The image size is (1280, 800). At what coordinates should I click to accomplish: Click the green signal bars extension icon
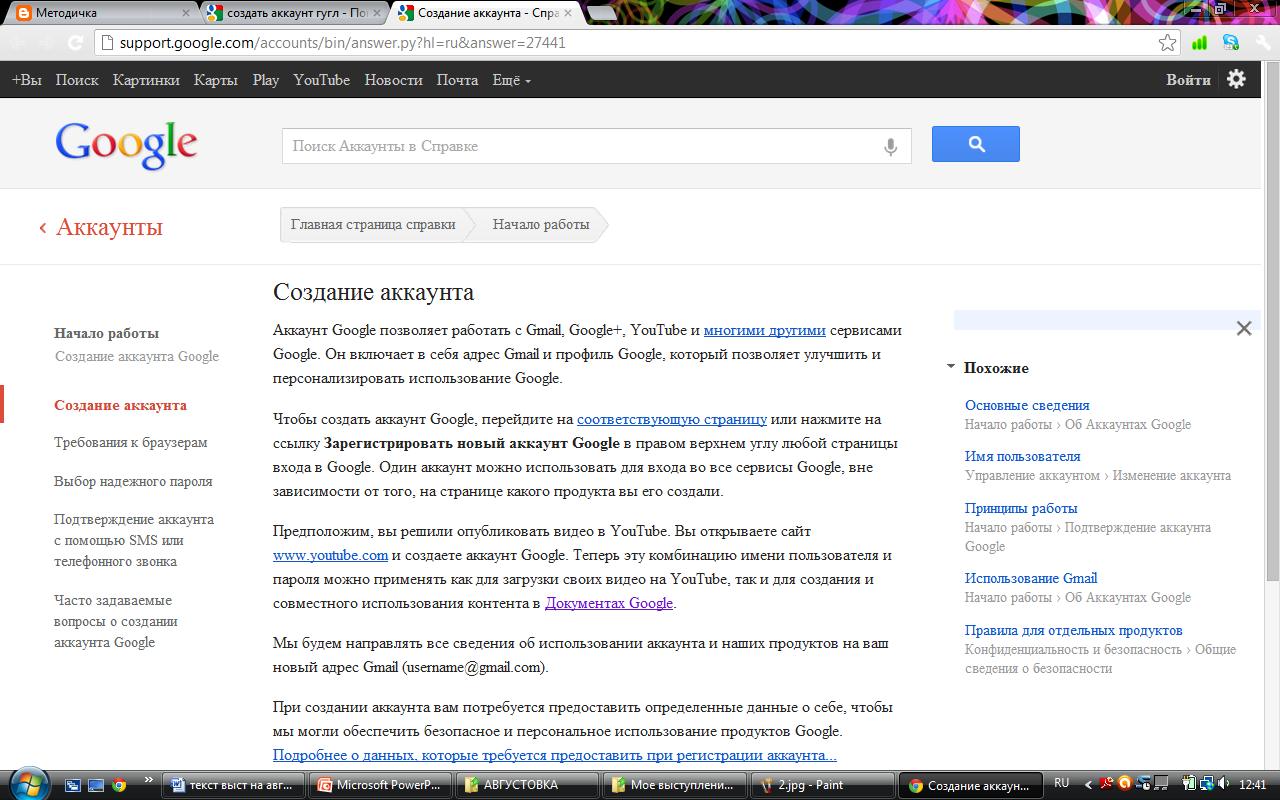pos(1199,43)
